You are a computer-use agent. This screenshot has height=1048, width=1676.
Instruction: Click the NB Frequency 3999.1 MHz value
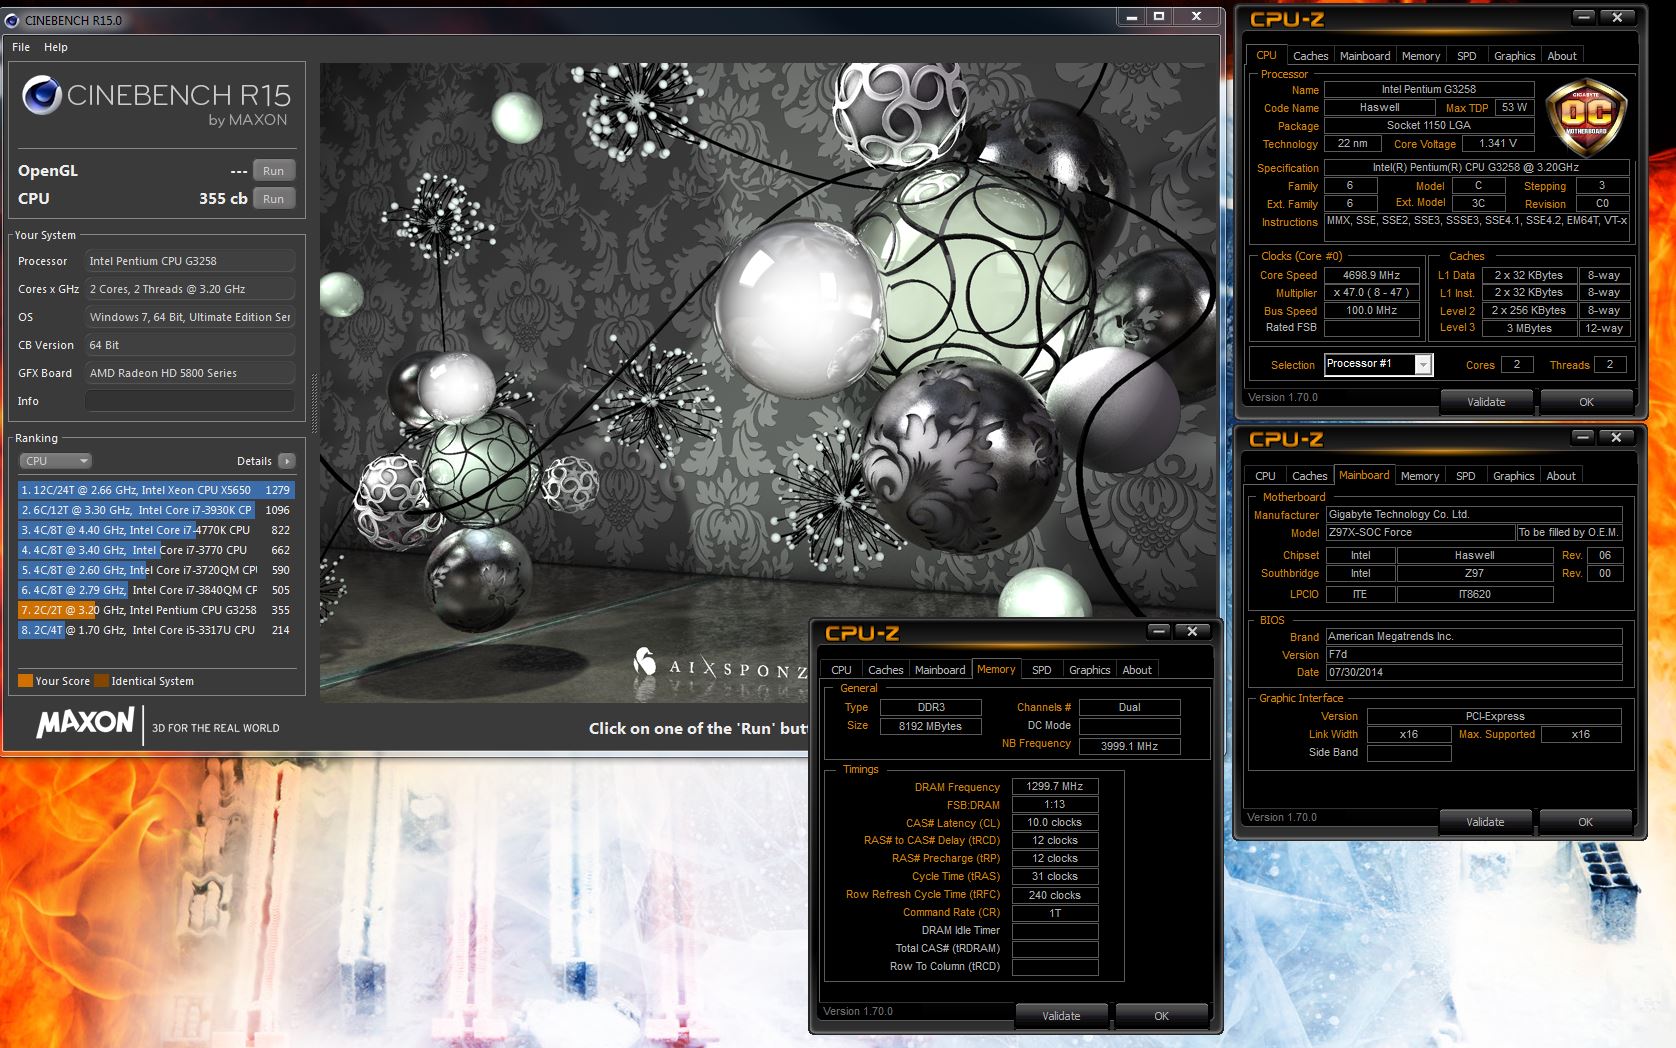pyautogui.click(x=1129, y=746)
